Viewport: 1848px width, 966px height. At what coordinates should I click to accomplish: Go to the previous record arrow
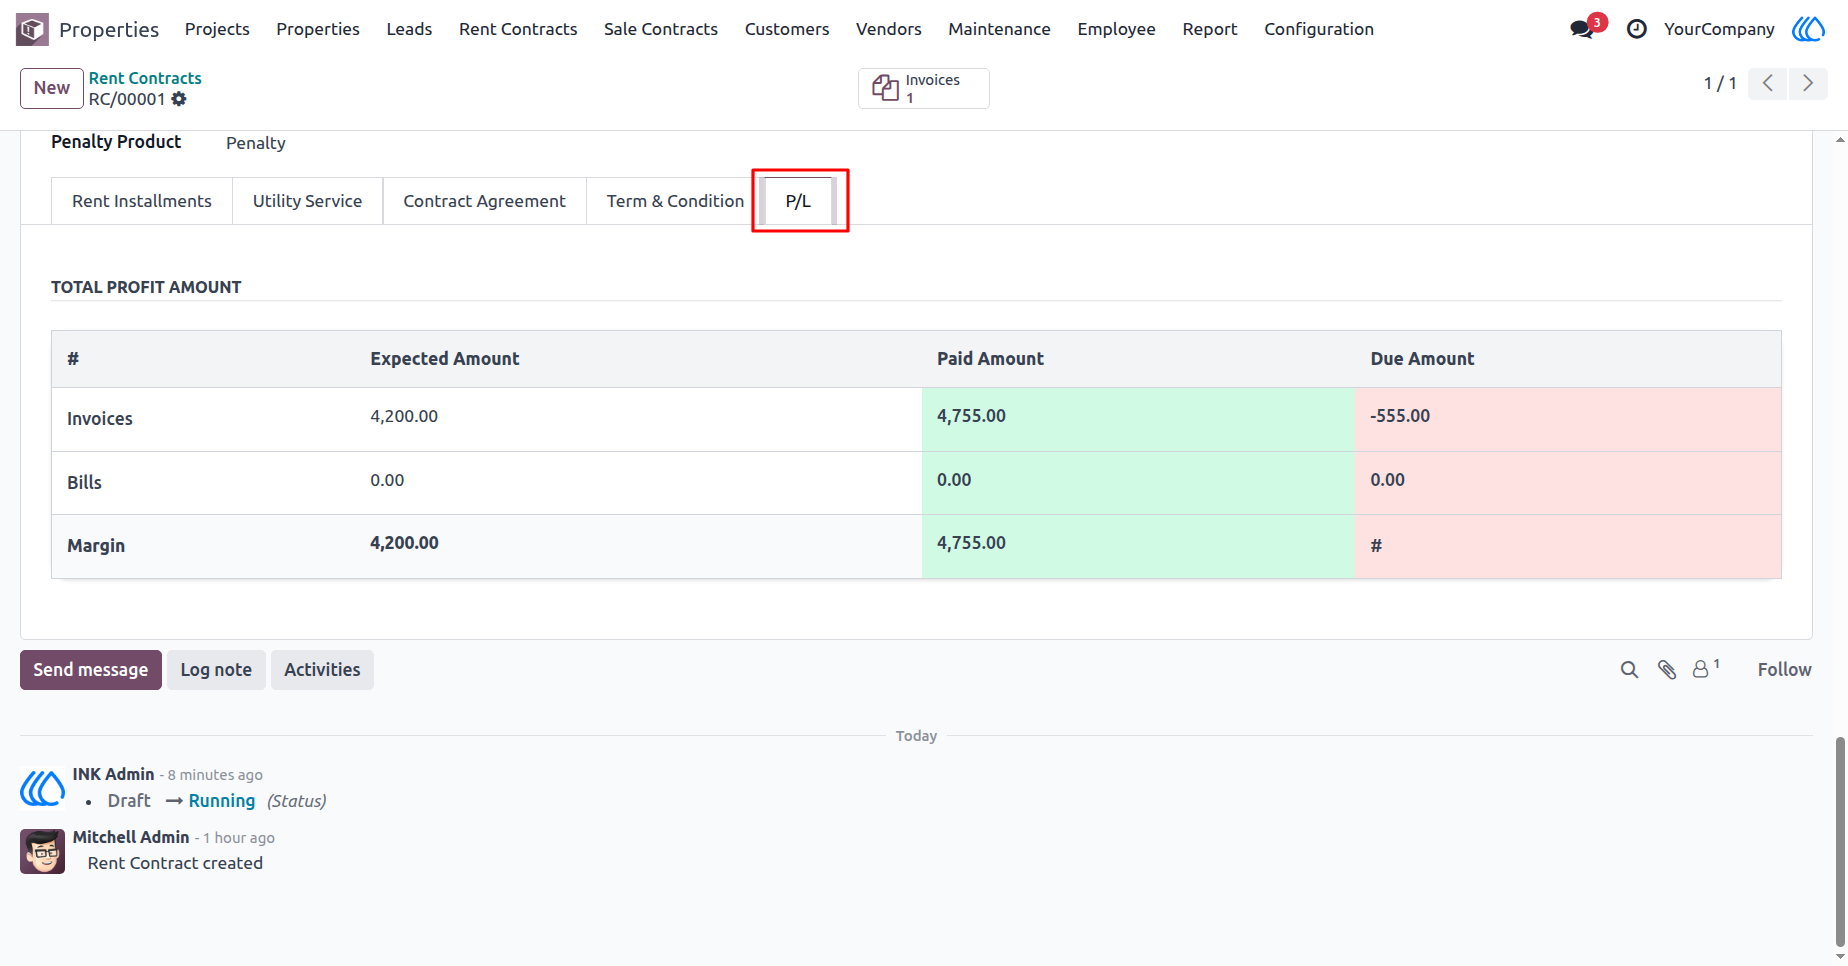[1768, 83]
